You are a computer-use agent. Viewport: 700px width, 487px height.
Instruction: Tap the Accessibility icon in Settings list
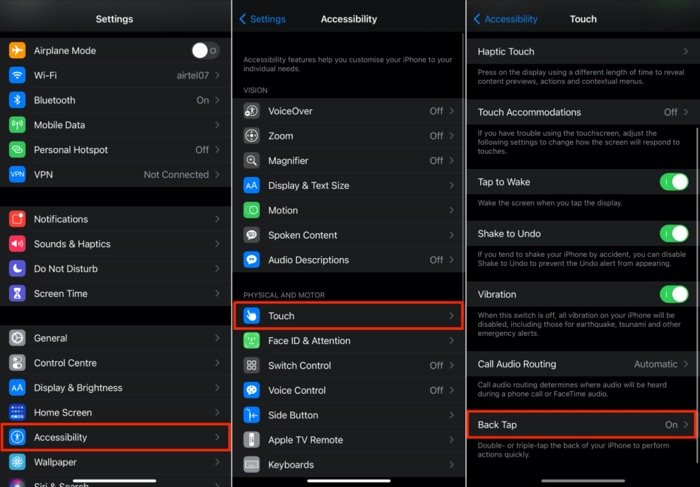17,437
